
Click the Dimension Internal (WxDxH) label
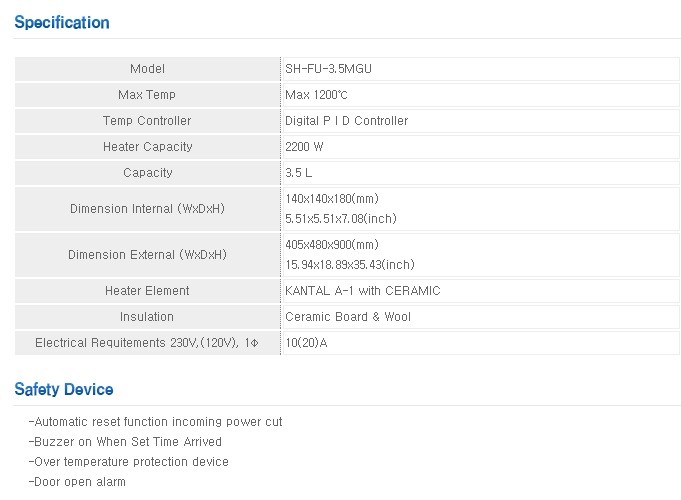coord(147,209)
